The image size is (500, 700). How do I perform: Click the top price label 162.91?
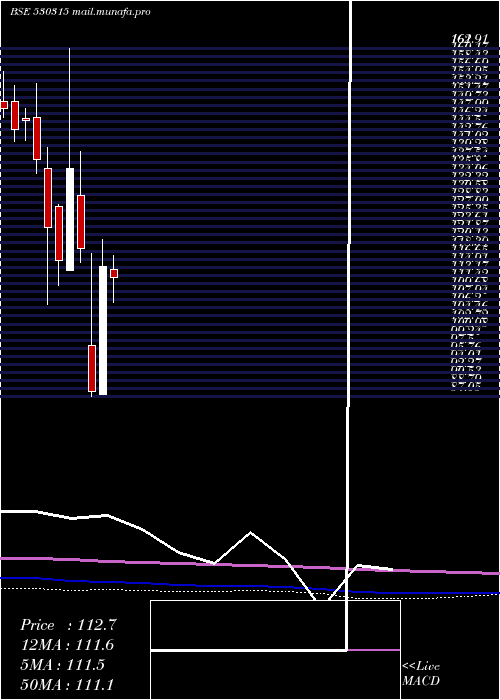[471, 39]
